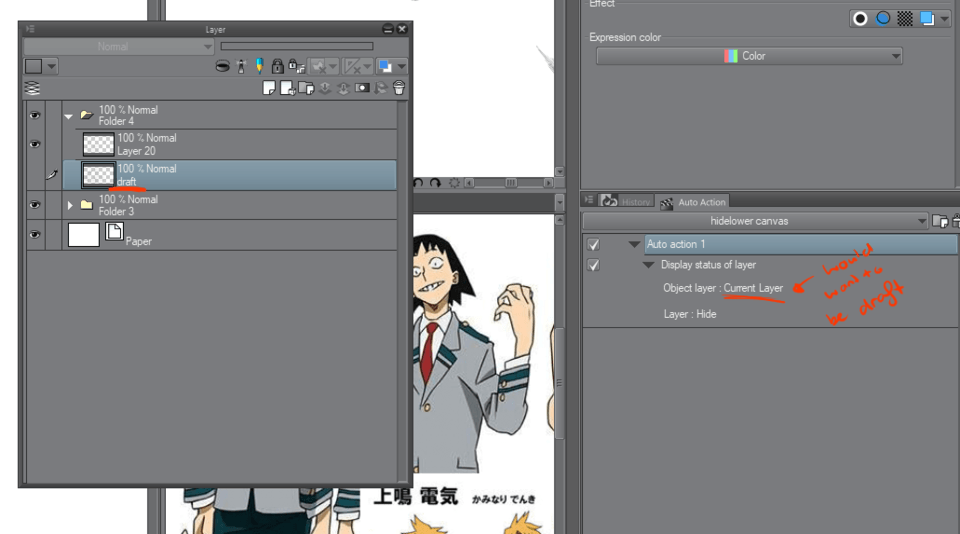Select Auto action 1 entry
The height and width of the screenshot is (534, 960).
coord(801,244)
